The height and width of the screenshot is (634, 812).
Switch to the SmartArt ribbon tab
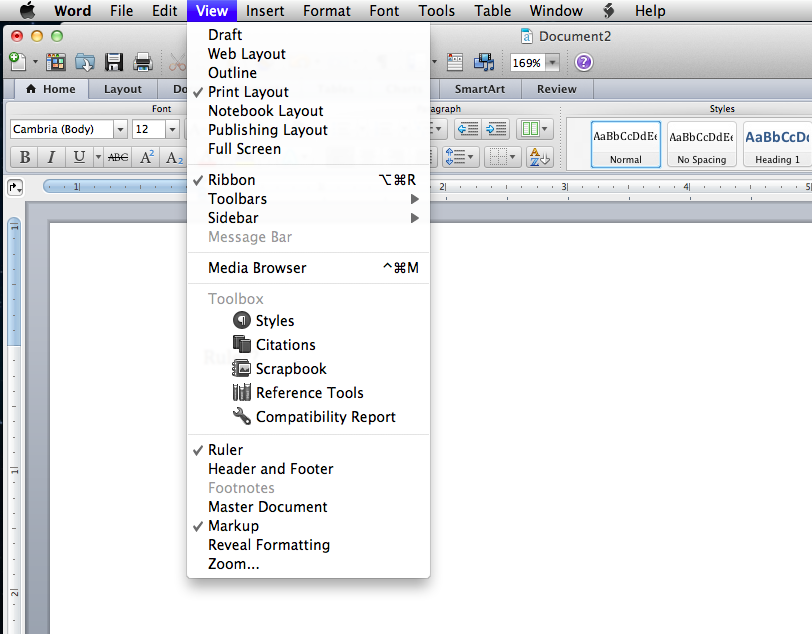click(x=480, y=89)
